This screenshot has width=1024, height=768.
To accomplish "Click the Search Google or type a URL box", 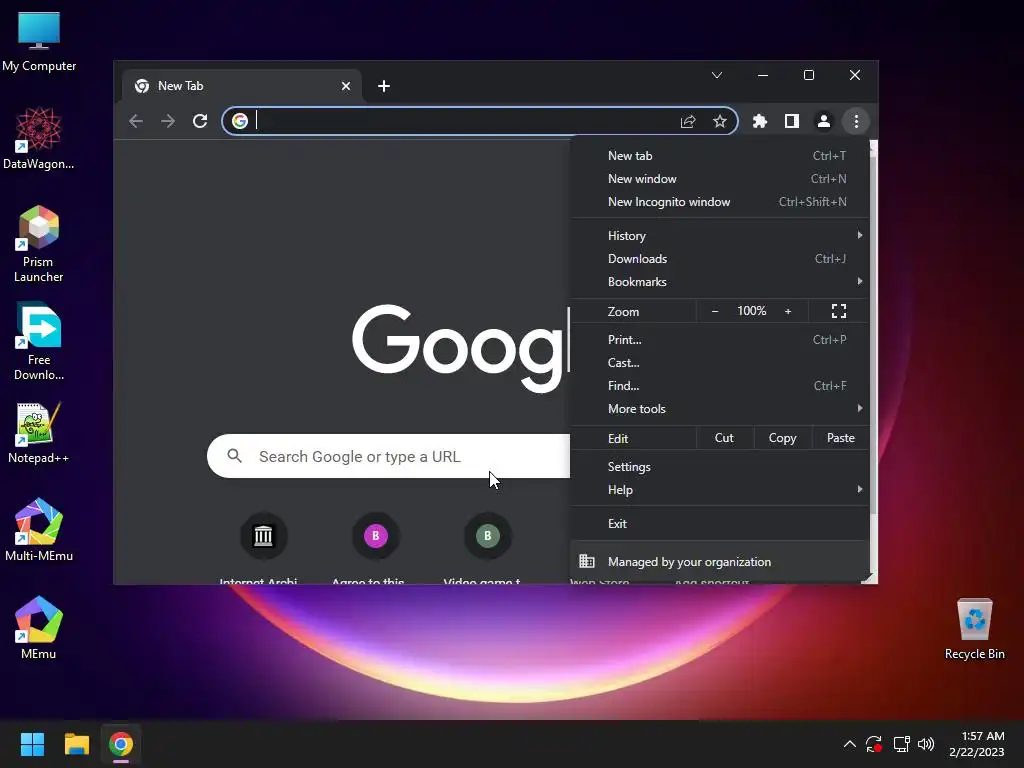I will [389, 456].
